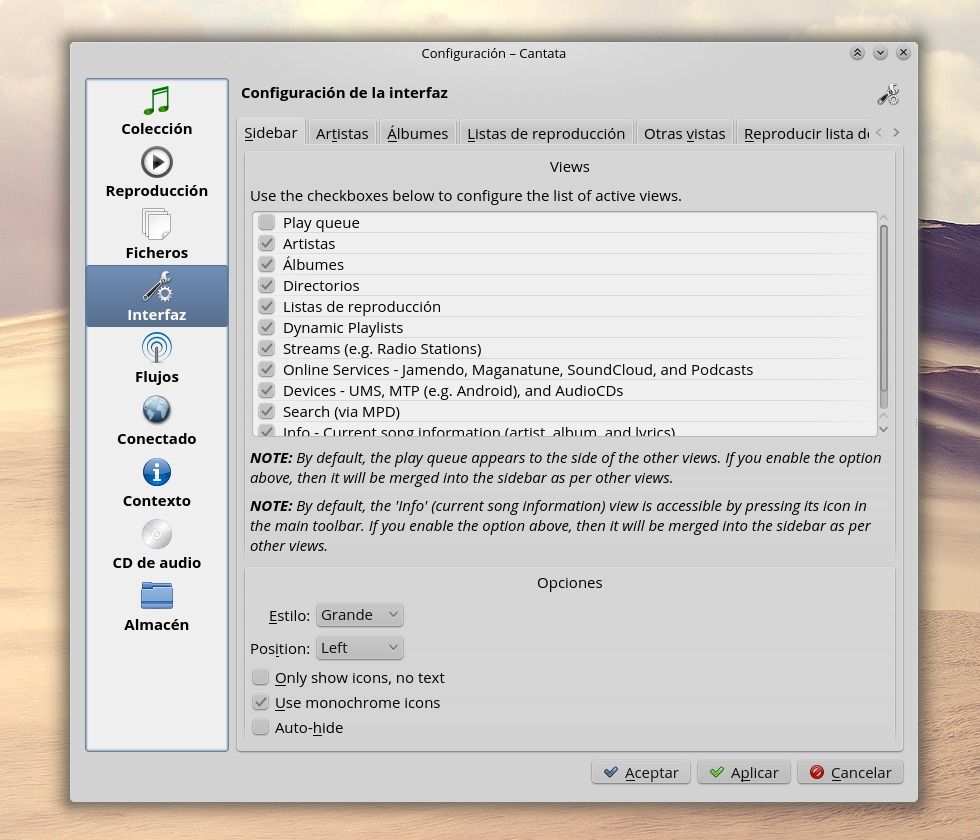This screenshot has height=840, width=980.
Task: Click the Cancelar button
Action: (850, 772)
